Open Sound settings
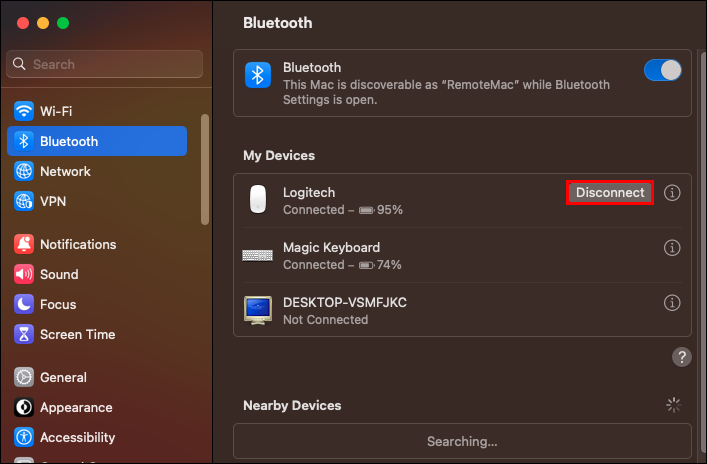The width and height of the screenshot is (707, 464). (x=59, y=274)
